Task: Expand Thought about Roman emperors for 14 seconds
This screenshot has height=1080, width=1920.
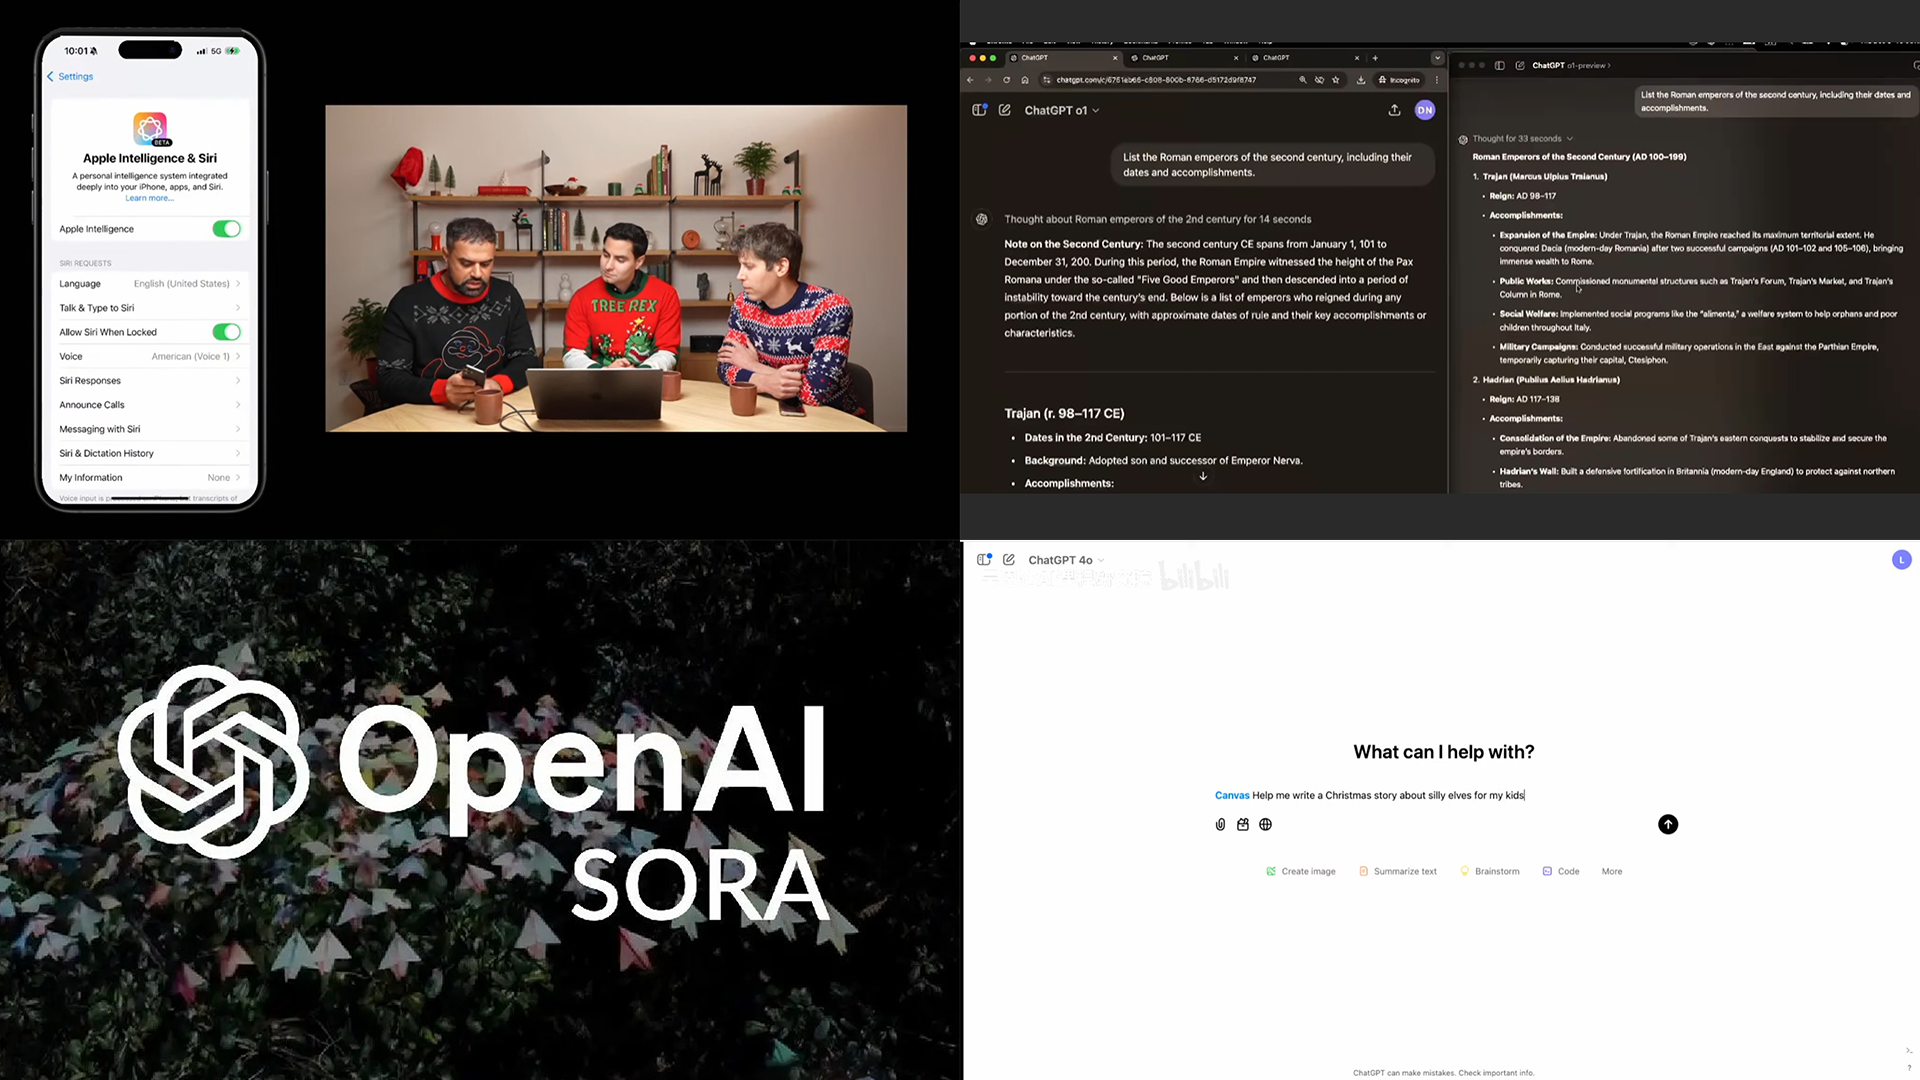Action: click(x=1157, y=219)
